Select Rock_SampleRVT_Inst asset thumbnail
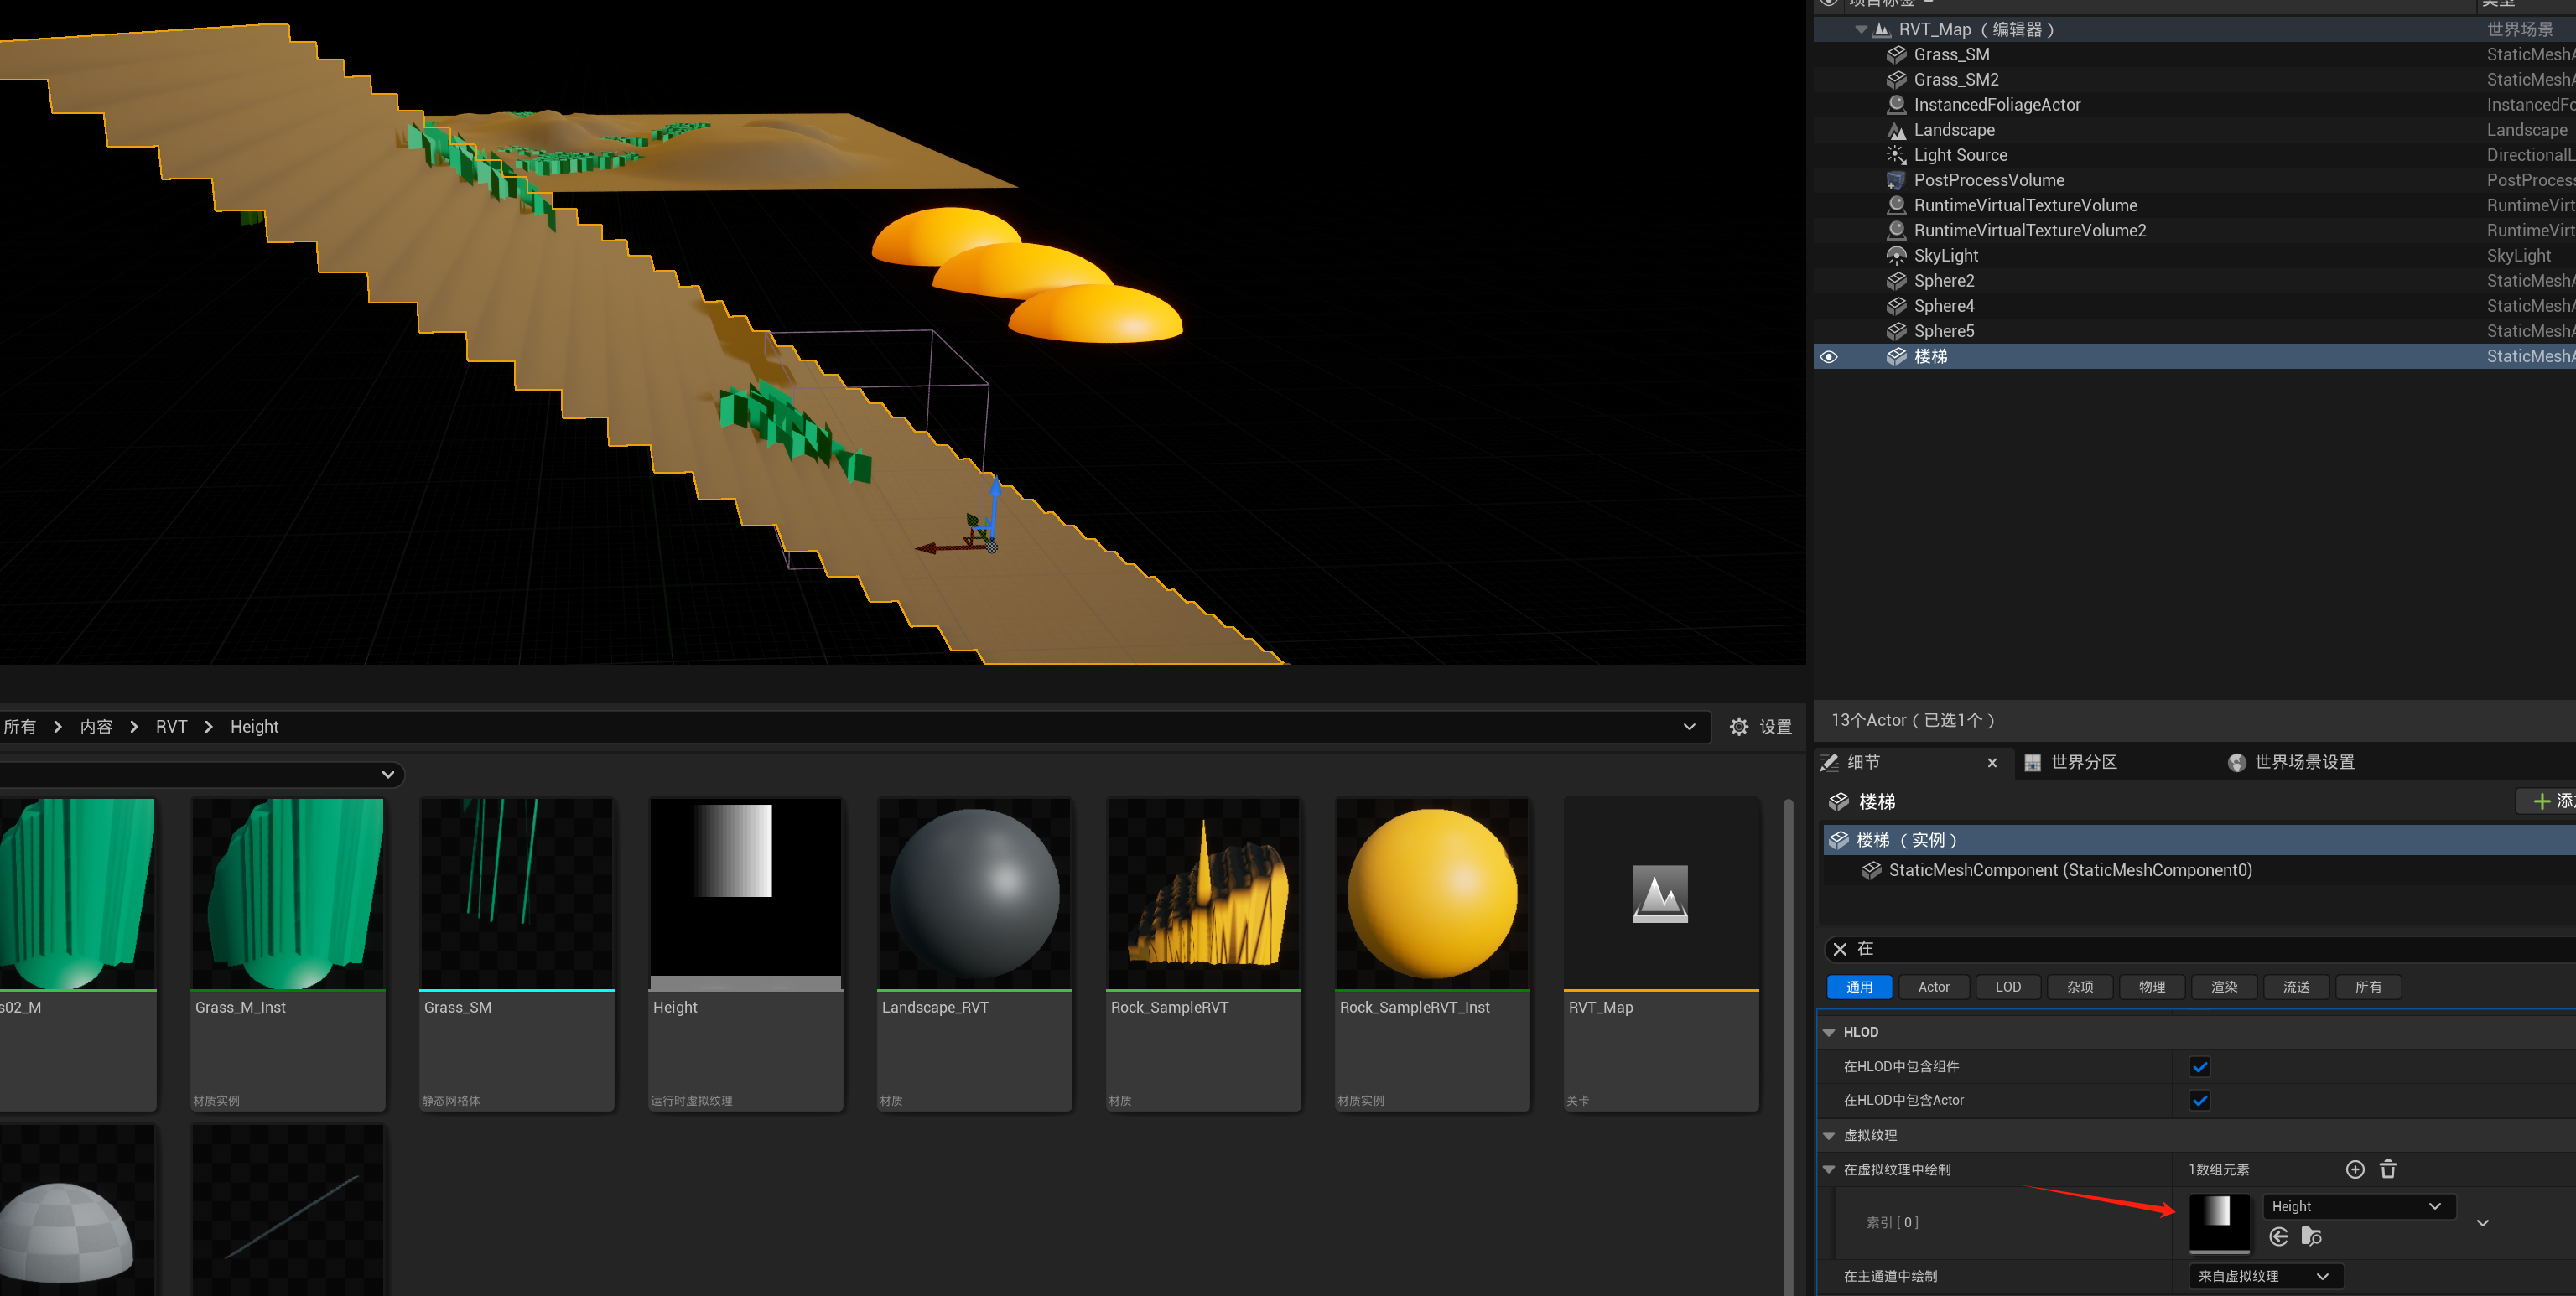The image size is (2576, 1296). point(1431,895)
